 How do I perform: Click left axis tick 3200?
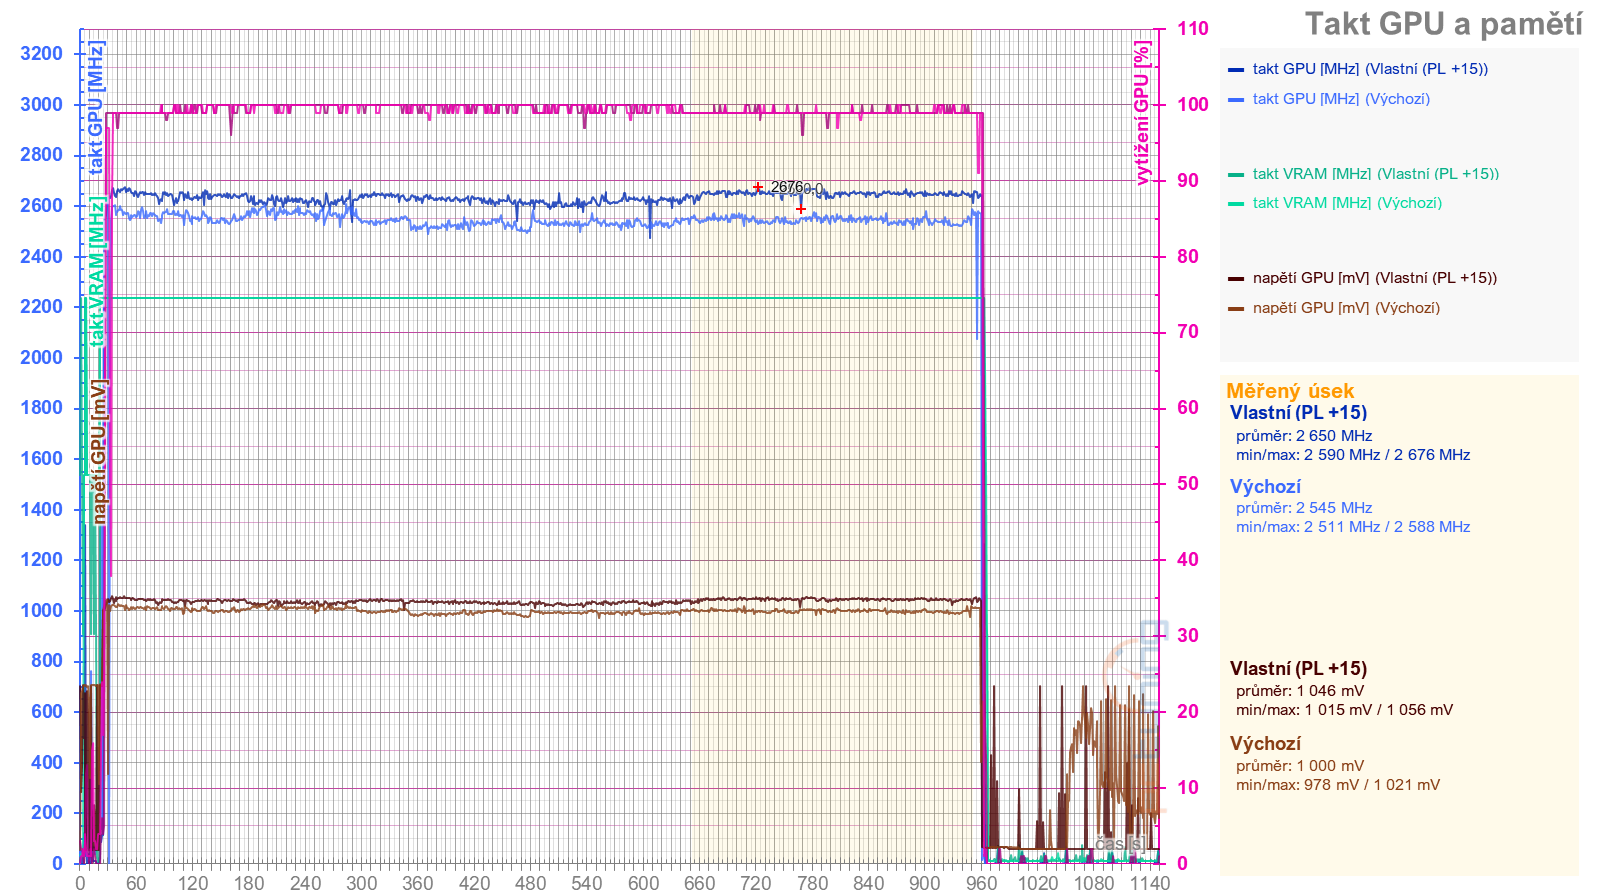tap(41, 54)
